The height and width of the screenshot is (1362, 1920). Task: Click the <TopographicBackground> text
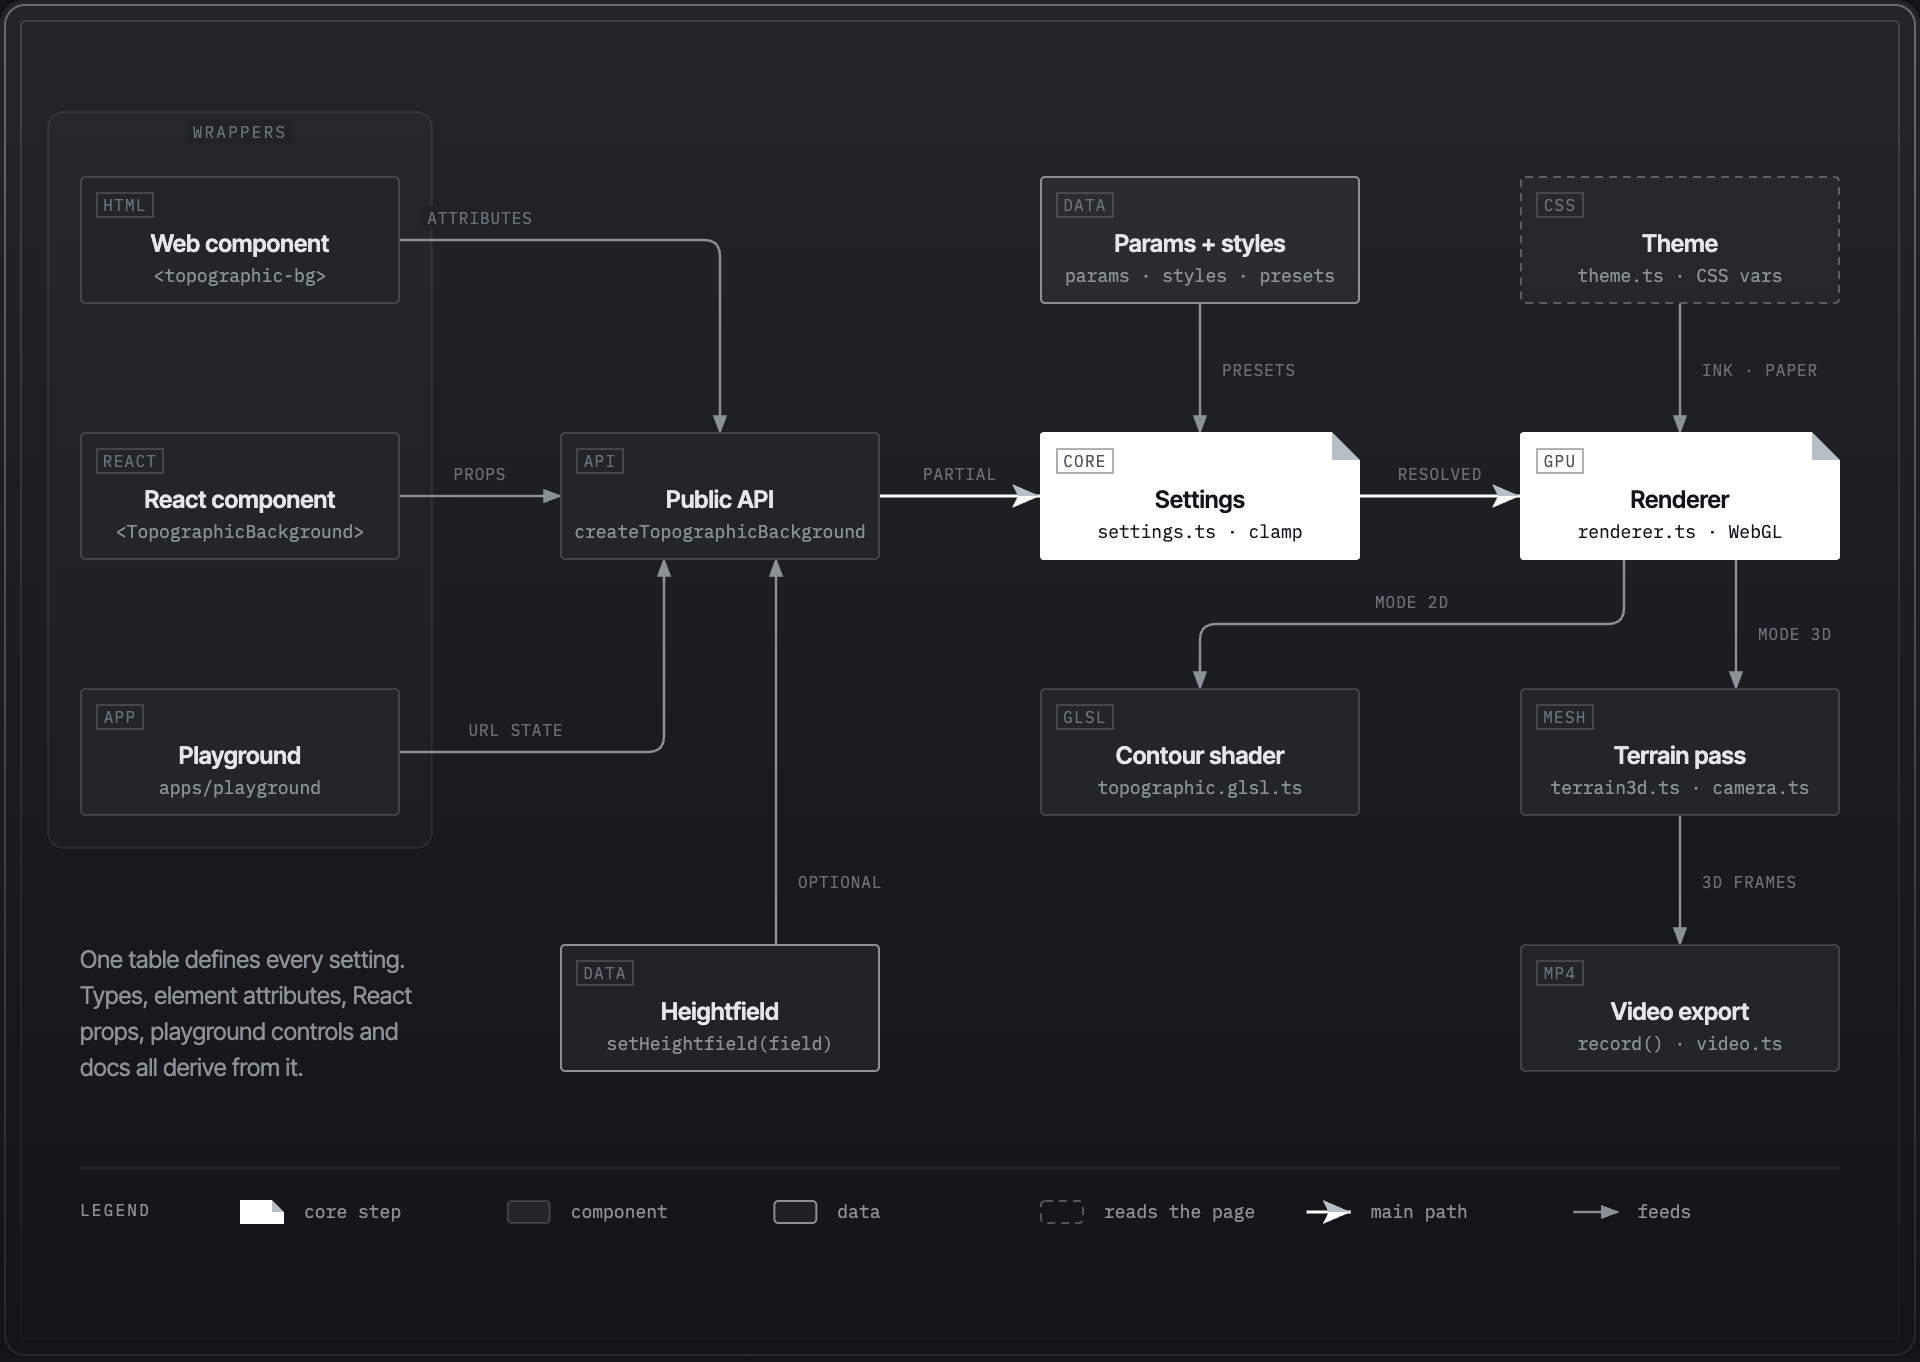[240, 532]
